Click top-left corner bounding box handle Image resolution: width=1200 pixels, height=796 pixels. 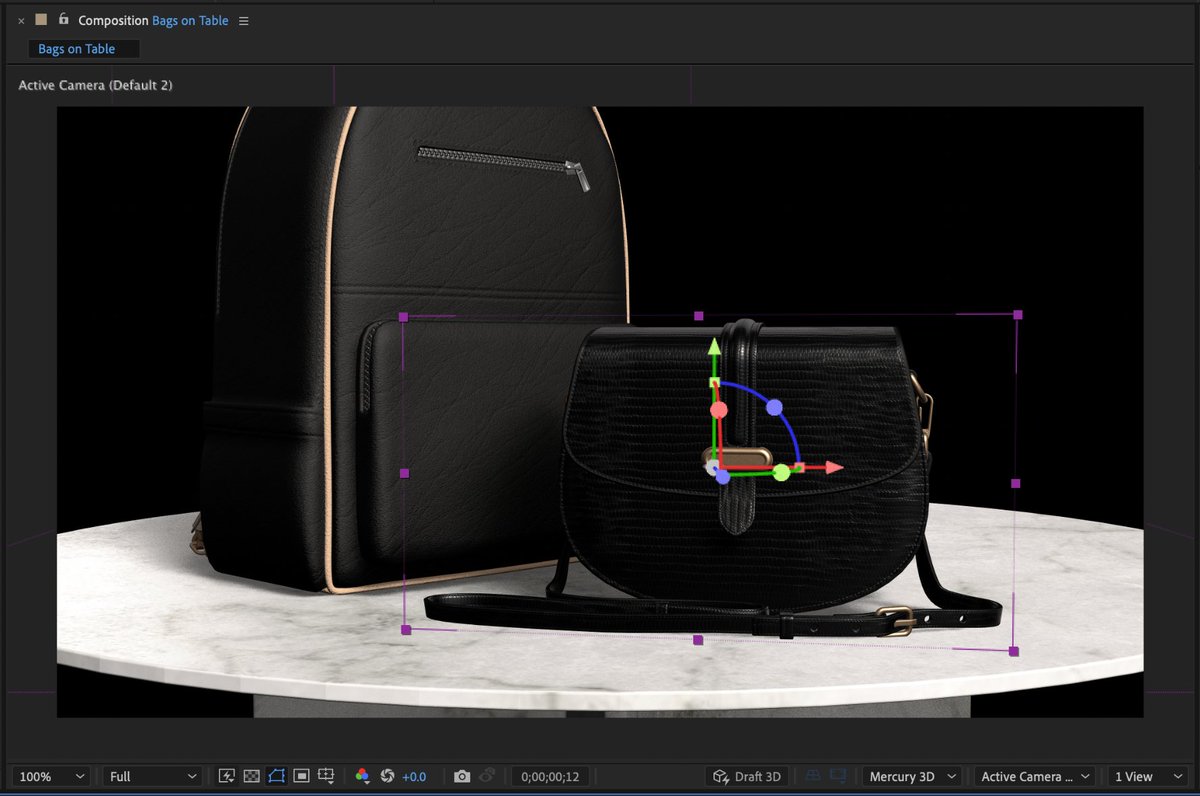404,317
